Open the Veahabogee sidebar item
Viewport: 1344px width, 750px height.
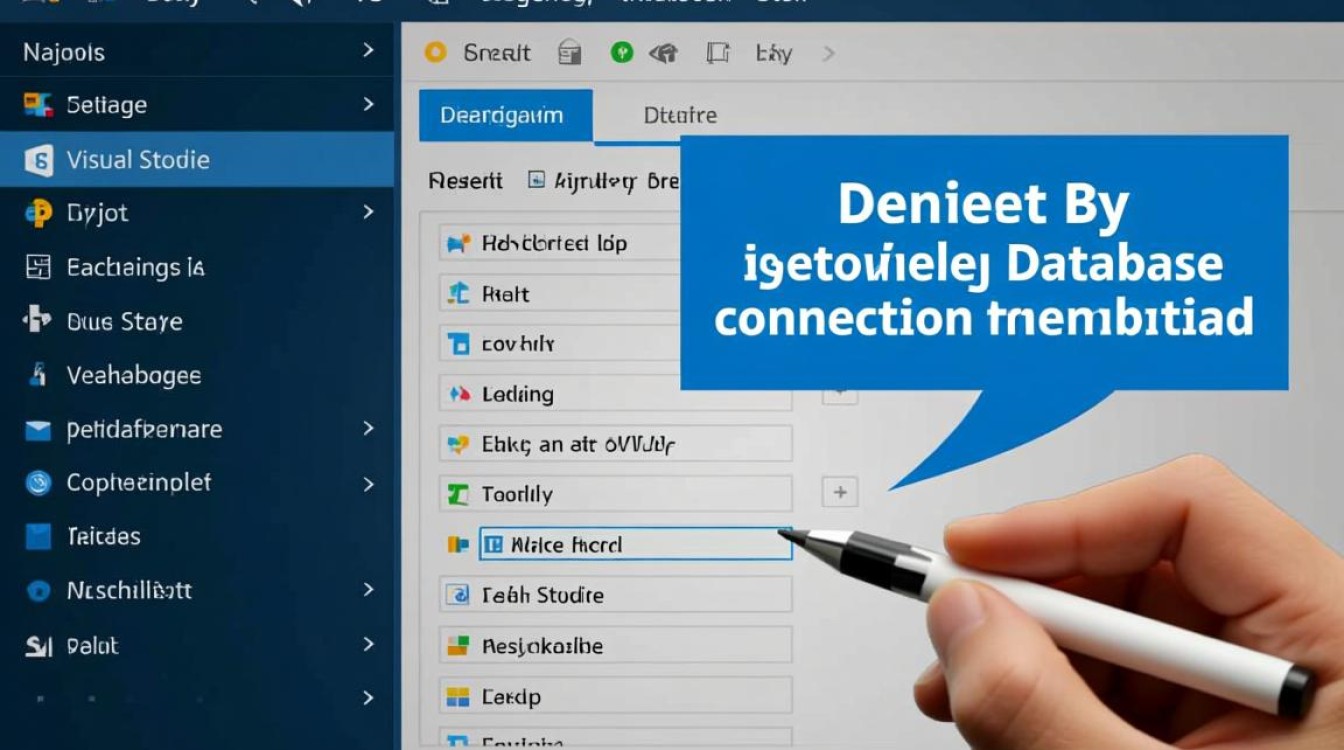pos(134,376)
